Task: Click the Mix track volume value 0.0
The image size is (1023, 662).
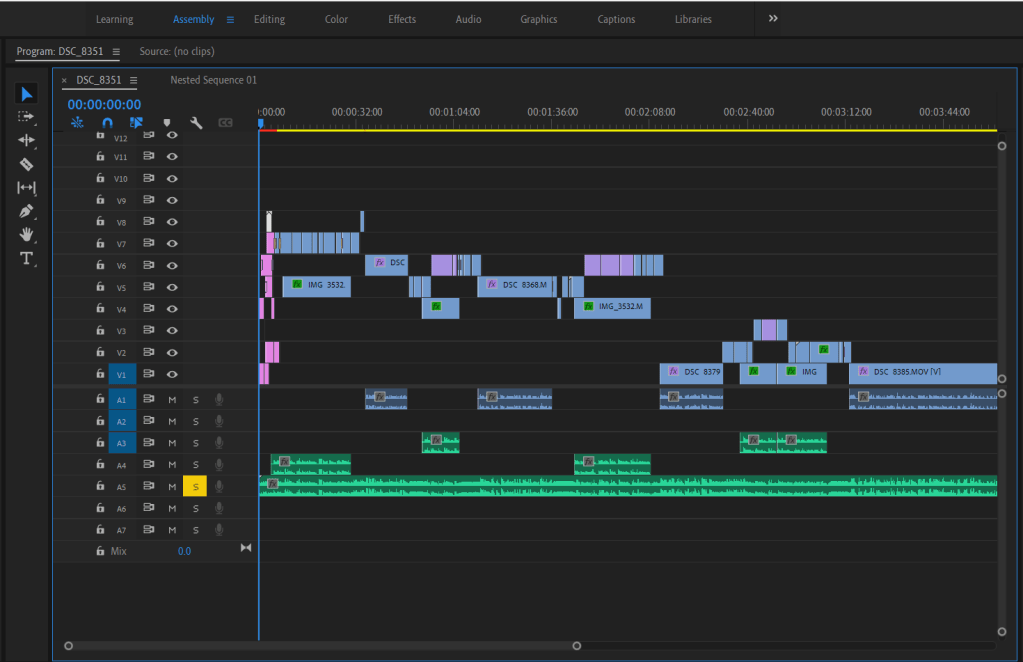Action: point(184,551)
